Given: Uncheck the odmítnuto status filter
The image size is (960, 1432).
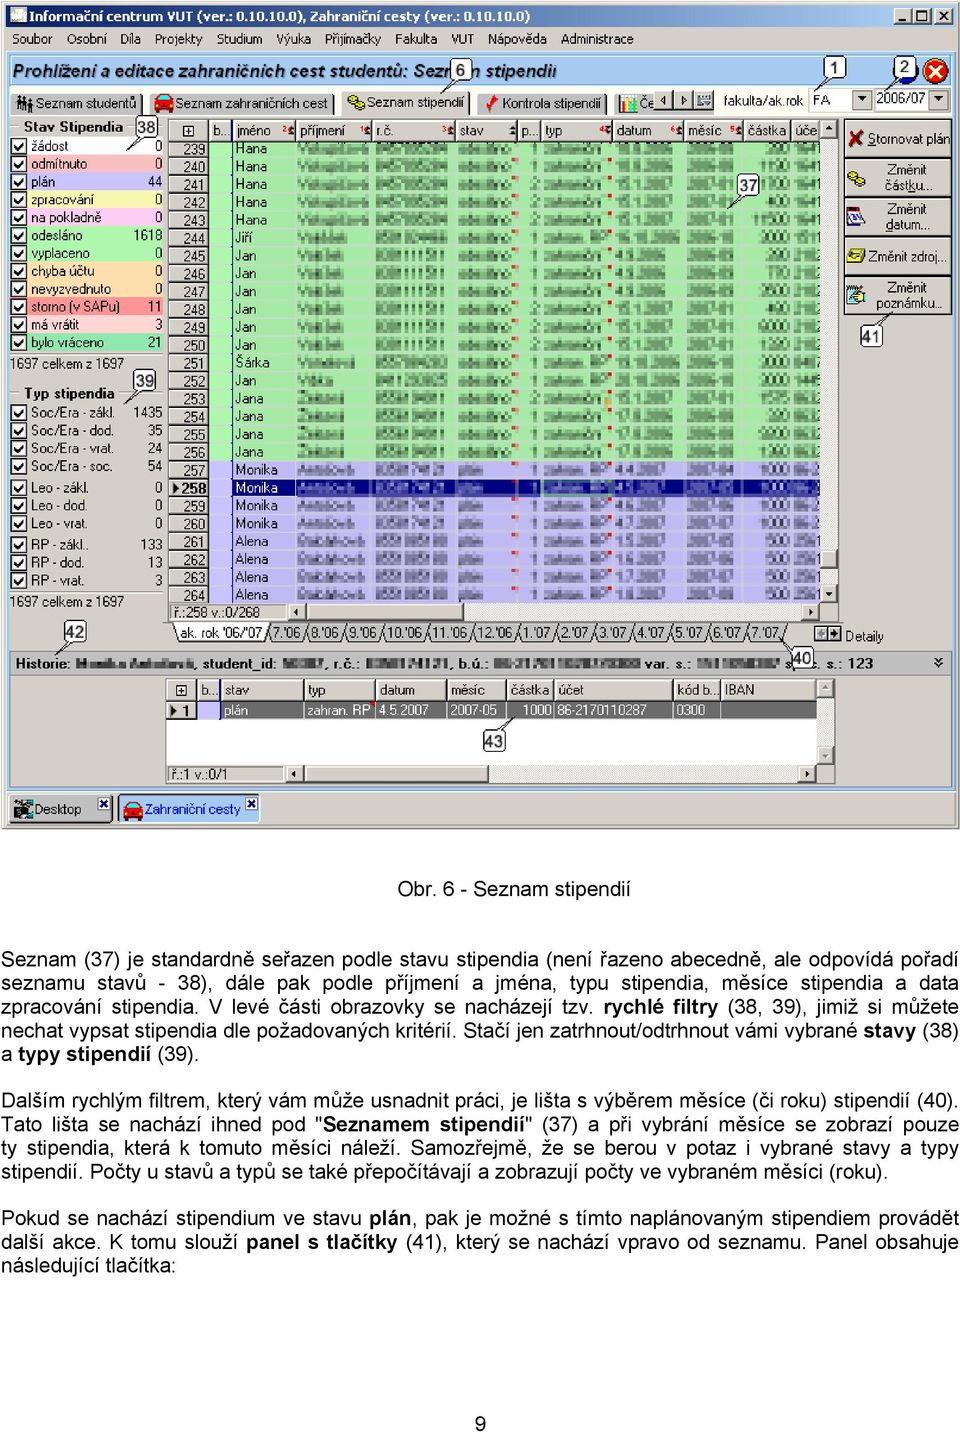Looking at the screenshot, I should 19,164.
